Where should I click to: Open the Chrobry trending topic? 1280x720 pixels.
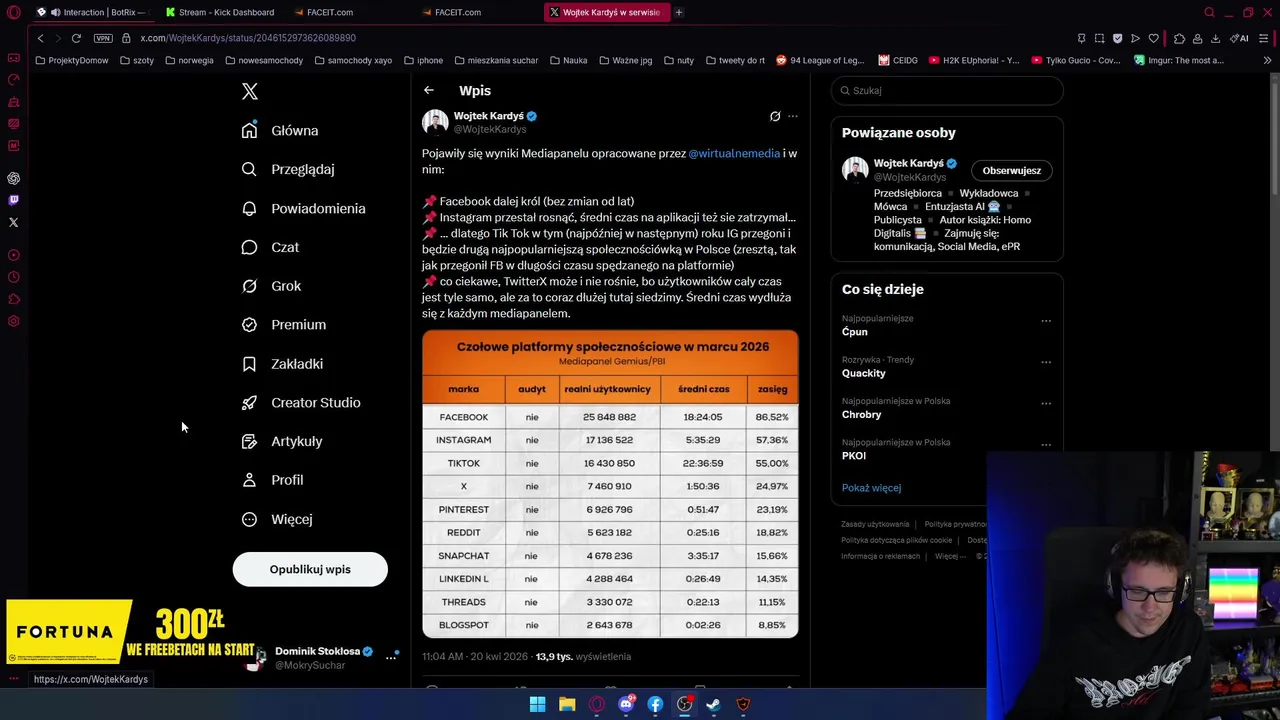coord(861,414)
